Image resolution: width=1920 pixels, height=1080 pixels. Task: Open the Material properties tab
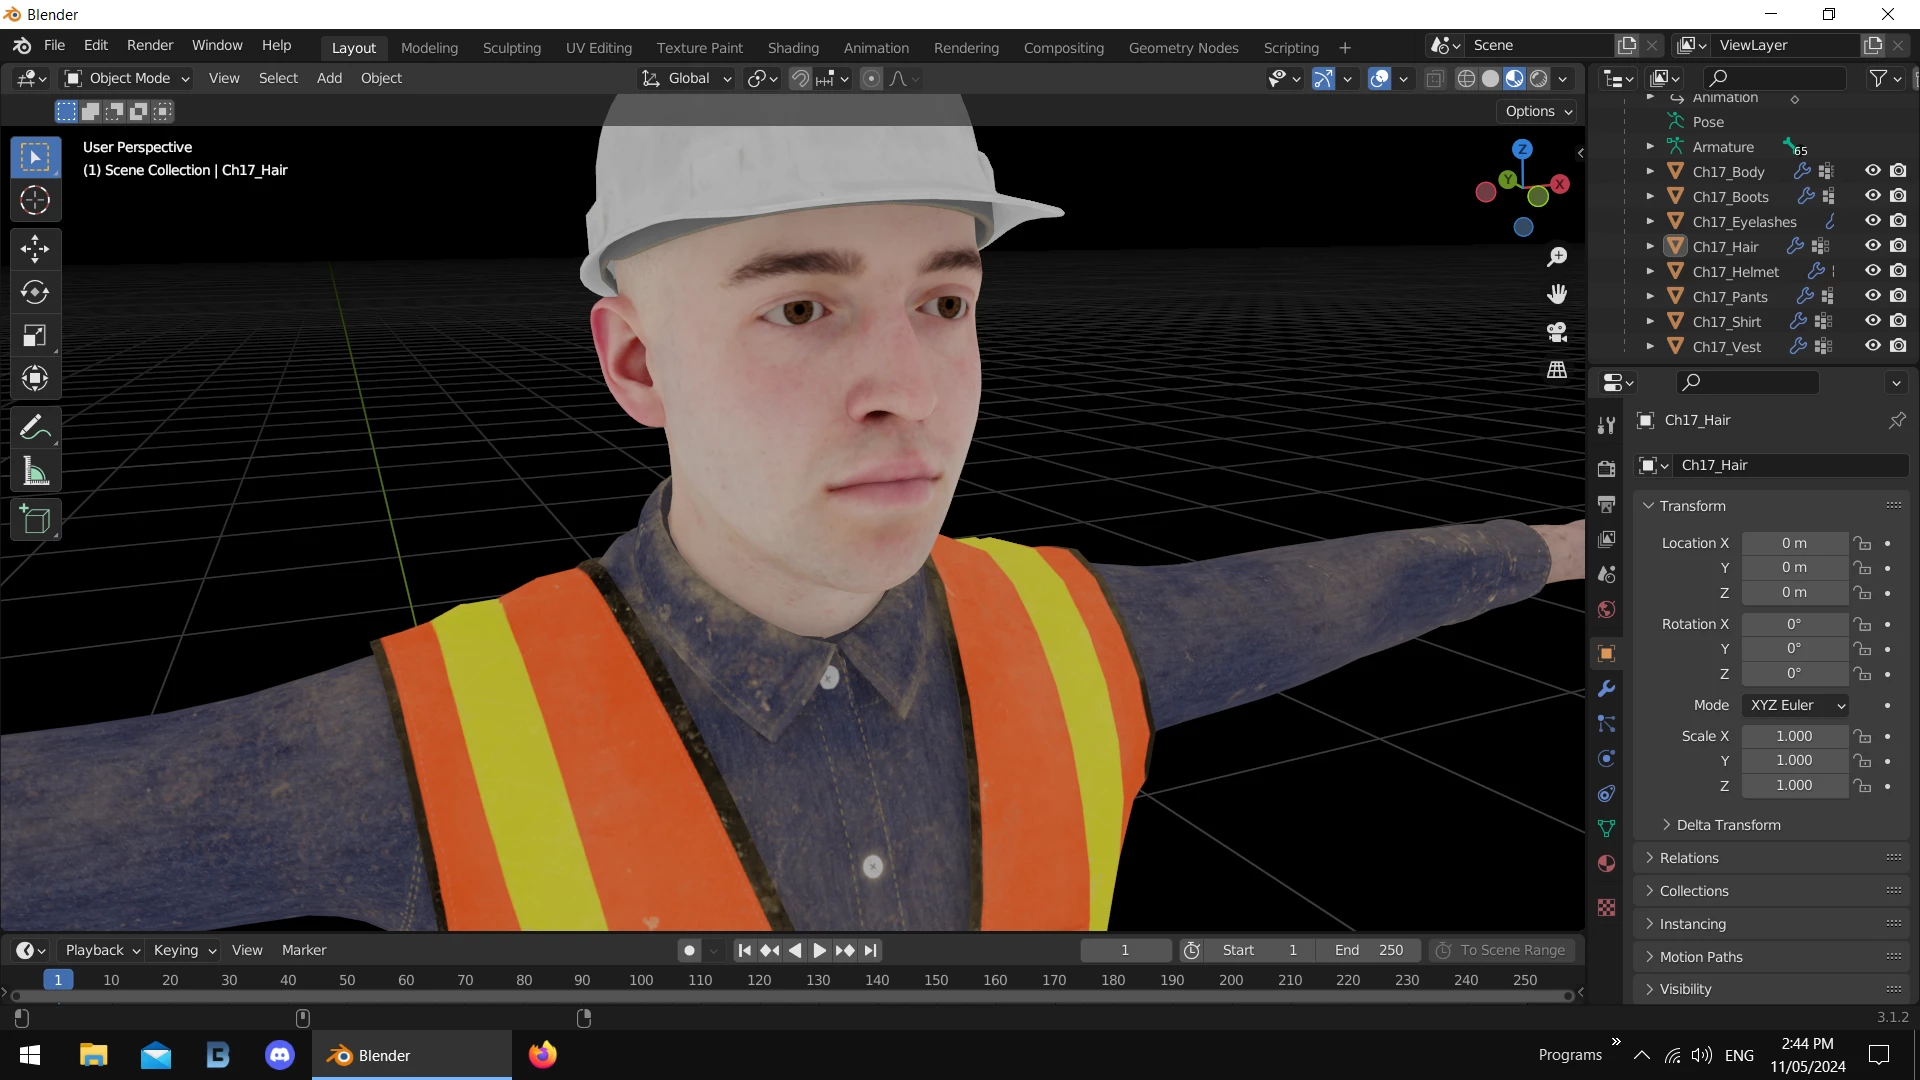[1607, 864]
